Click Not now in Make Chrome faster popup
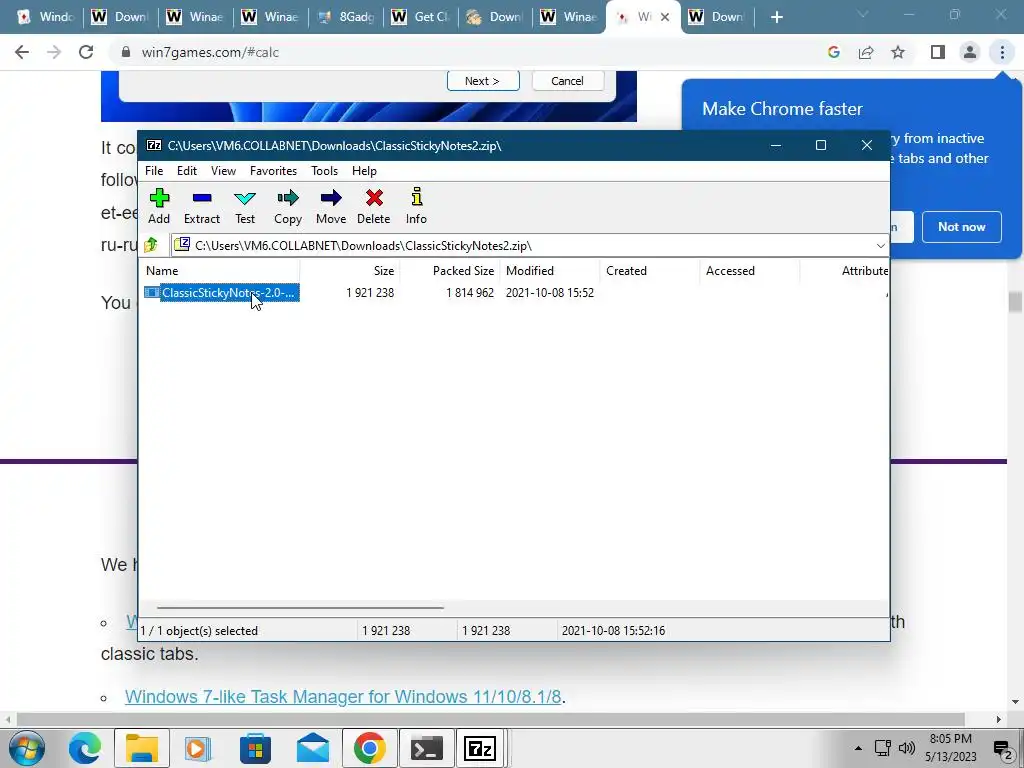This screenshot has width=1024, height=768. [961, 227]
